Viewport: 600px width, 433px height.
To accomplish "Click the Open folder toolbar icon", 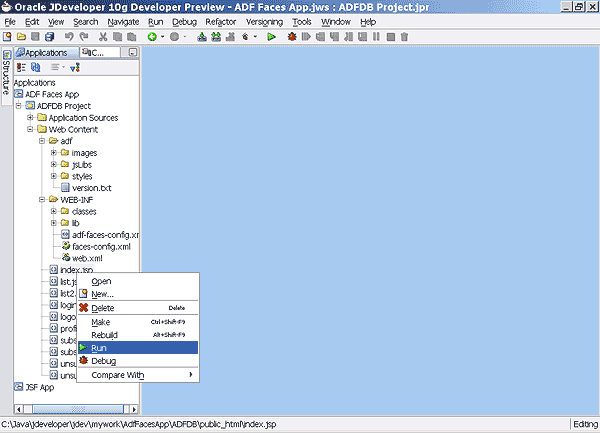I will (21, 37).
